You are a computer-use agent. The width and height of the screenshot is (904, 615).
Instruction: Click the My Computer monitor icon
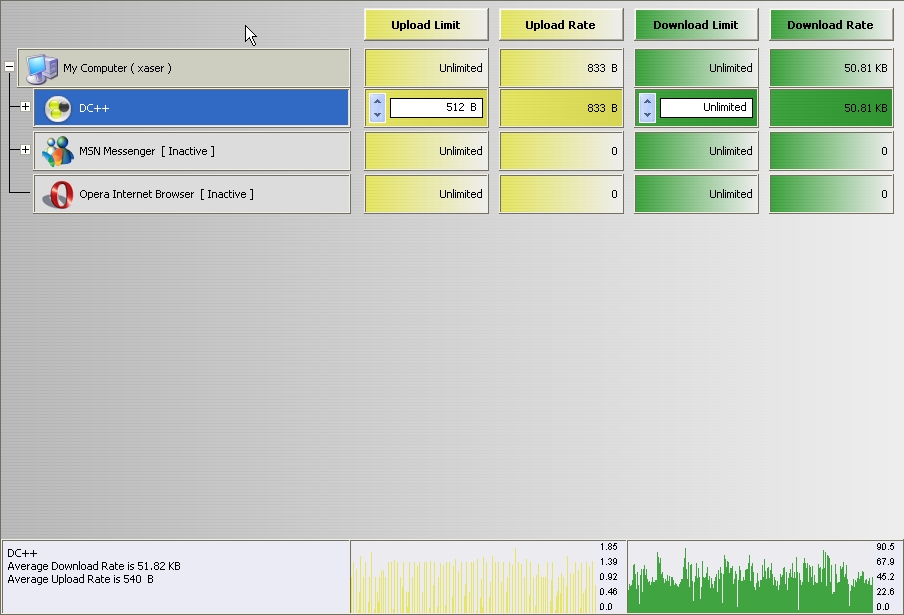point(42,69)
